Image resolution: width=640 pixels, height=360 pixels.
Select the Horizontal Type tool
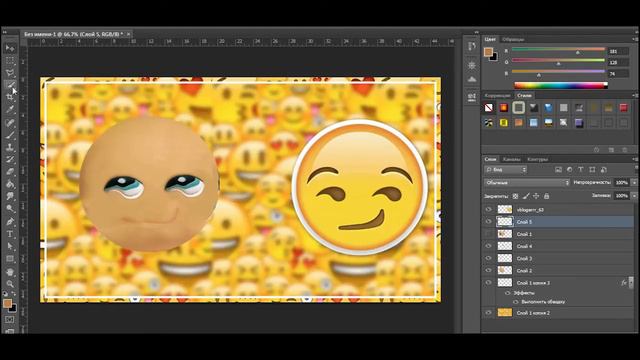pyautogui.click(x=10, y=234)
